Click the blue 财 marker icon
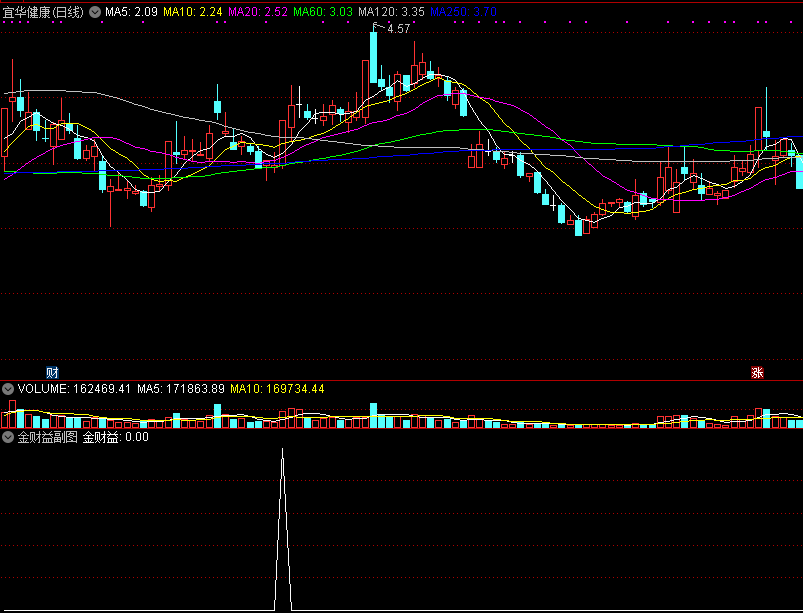The image size is (803, 613). click(52, 372)
